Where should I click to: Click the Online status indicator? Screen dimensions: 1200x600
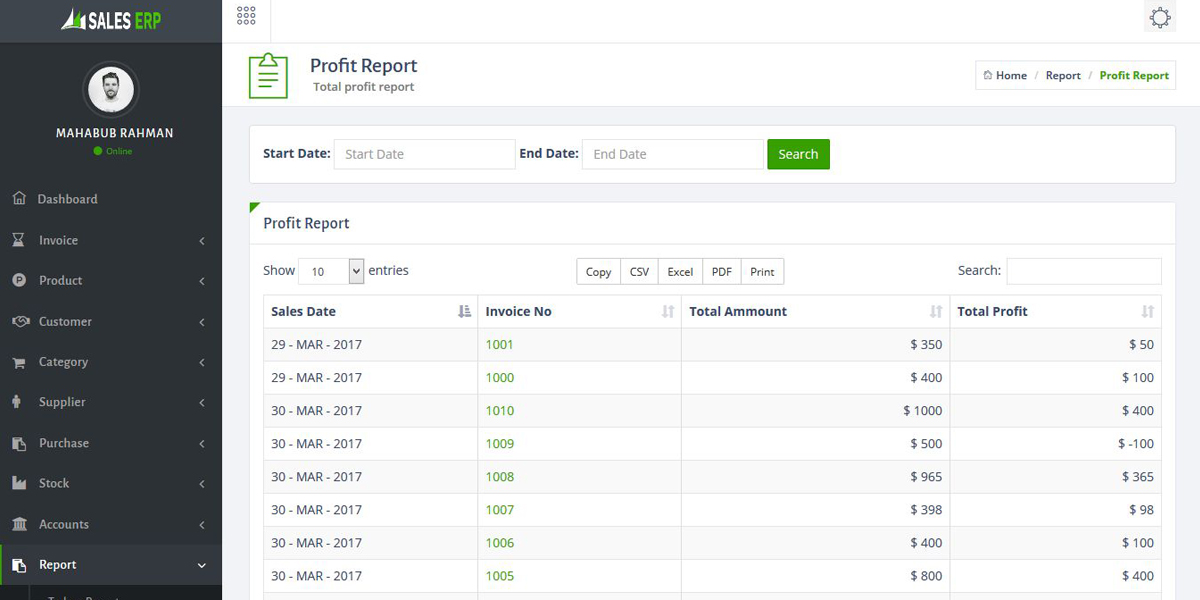click(113, 151)
